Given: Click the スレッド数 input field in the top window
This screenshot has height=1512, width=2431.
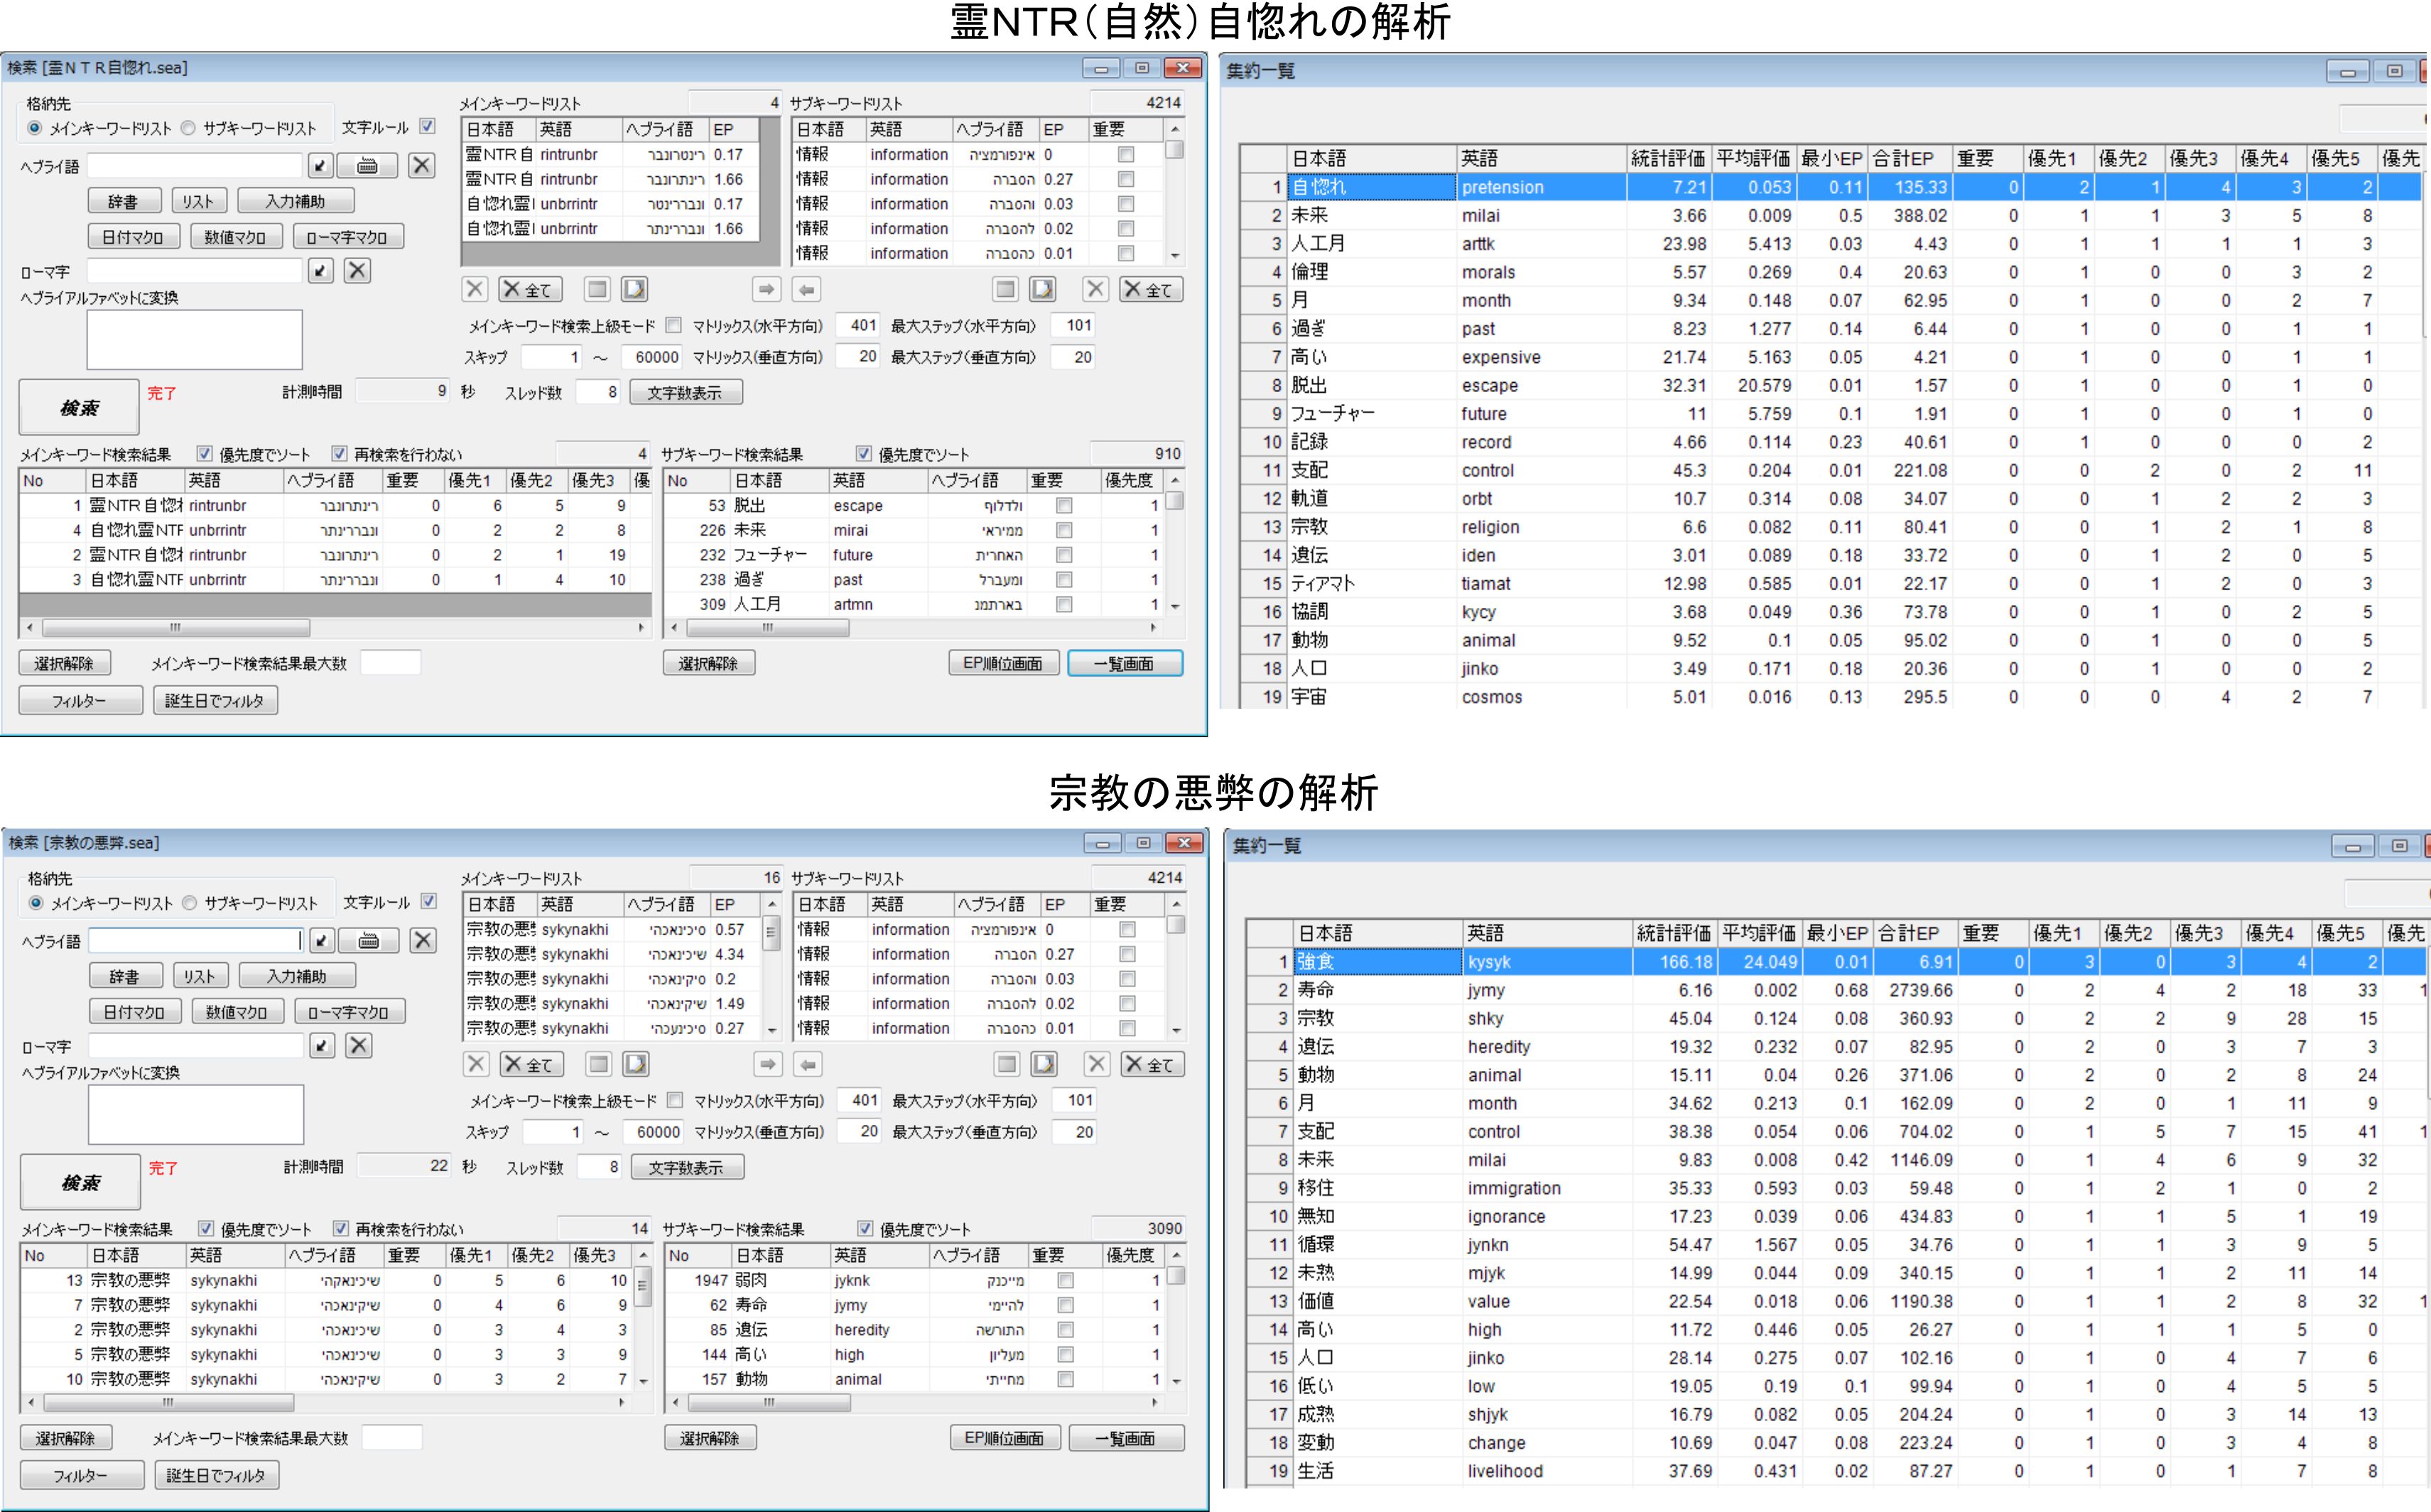Looking at the screenshot, I should [x=598, y=392].
